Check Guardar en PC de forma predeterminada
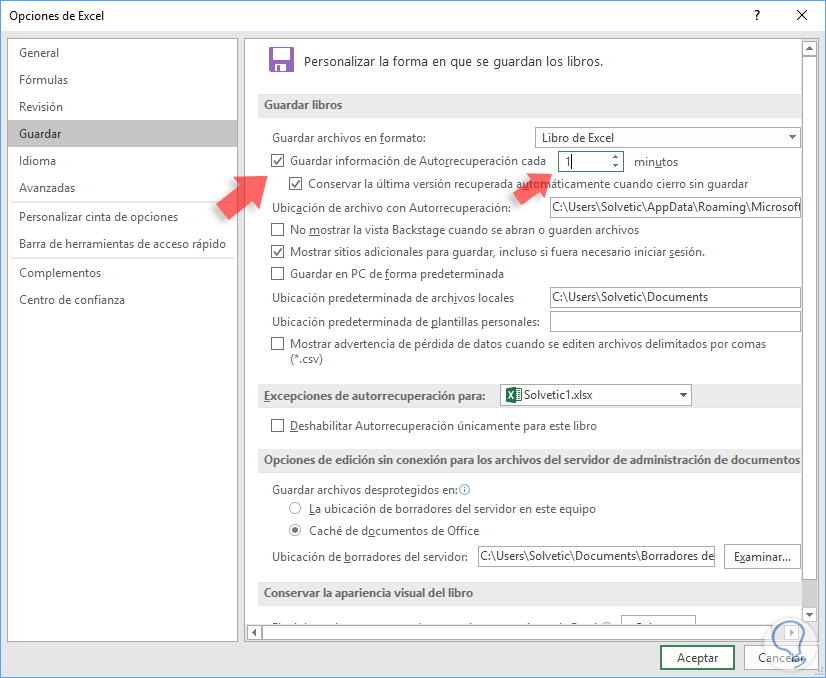The height and width of the screenshot is (678, 826). click(x=278, y=274)
